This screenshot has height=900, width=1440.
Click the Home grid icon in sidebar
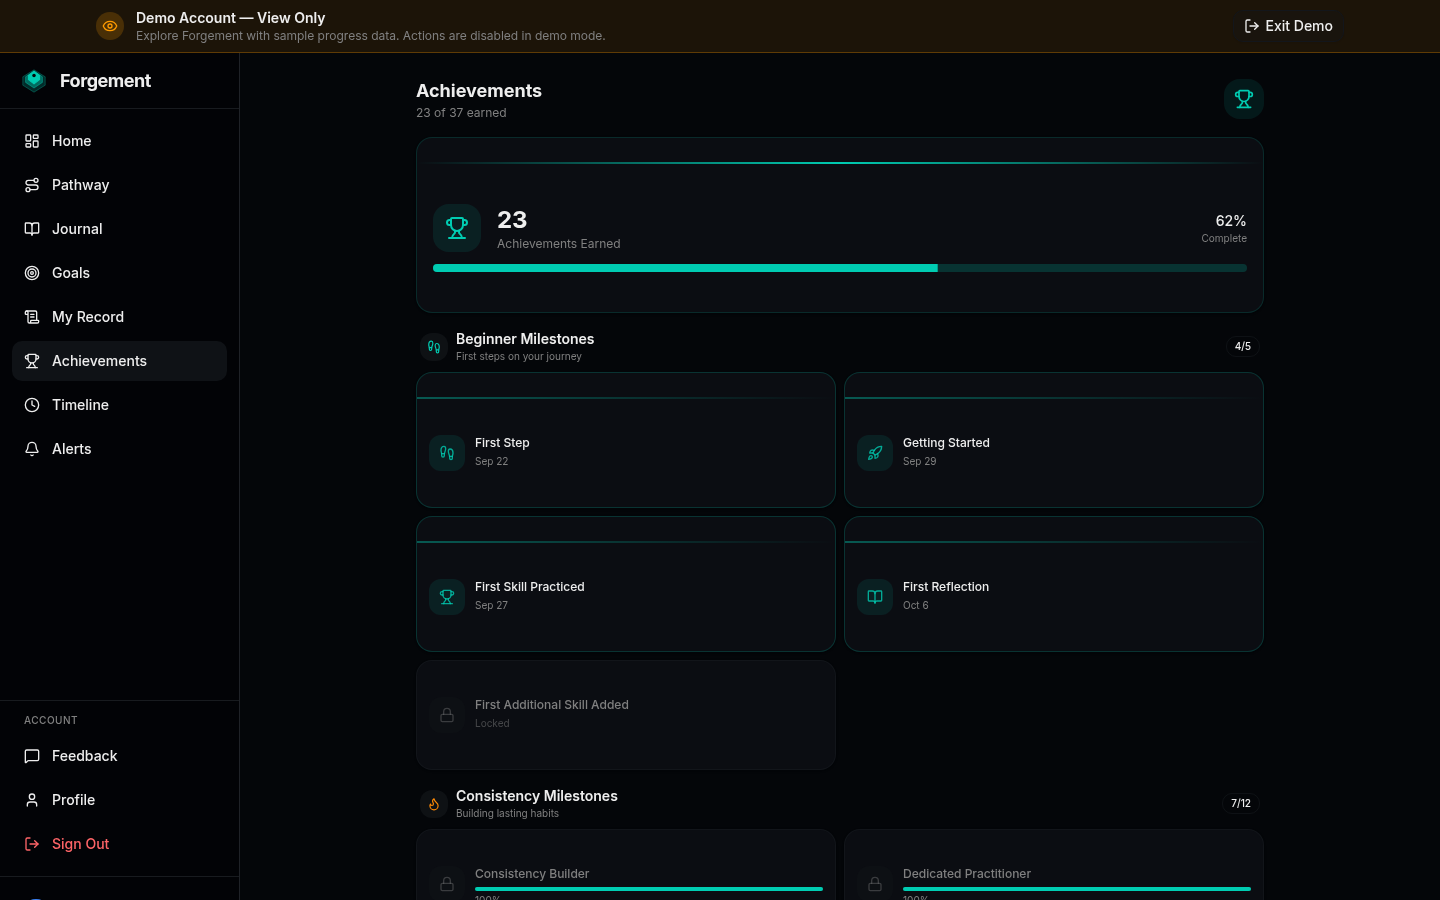(32, 141)
